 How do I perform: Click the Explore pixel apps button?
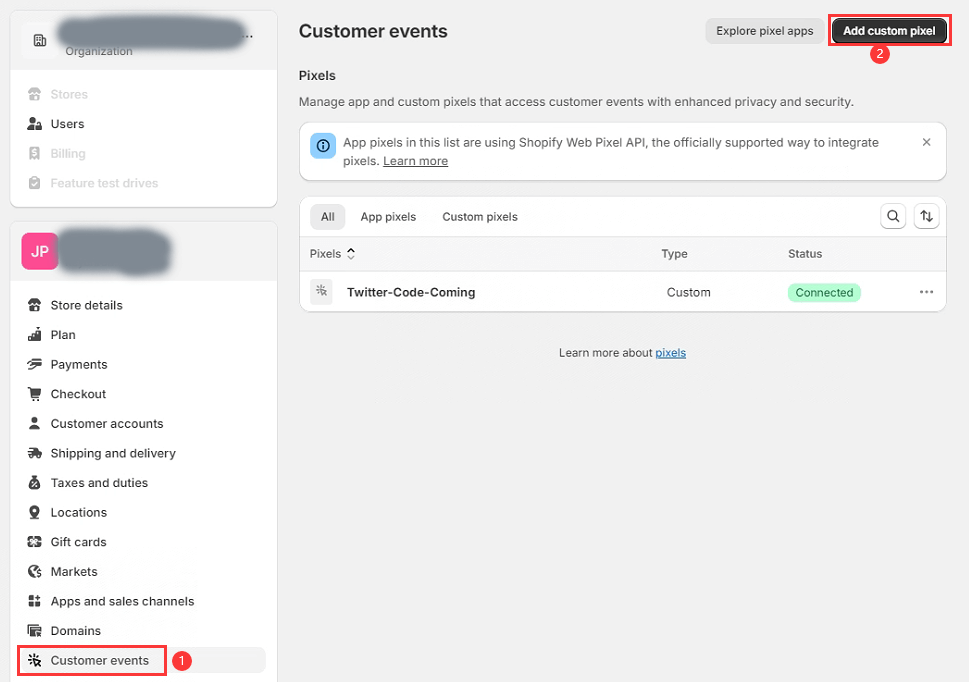tap(764, 31)
